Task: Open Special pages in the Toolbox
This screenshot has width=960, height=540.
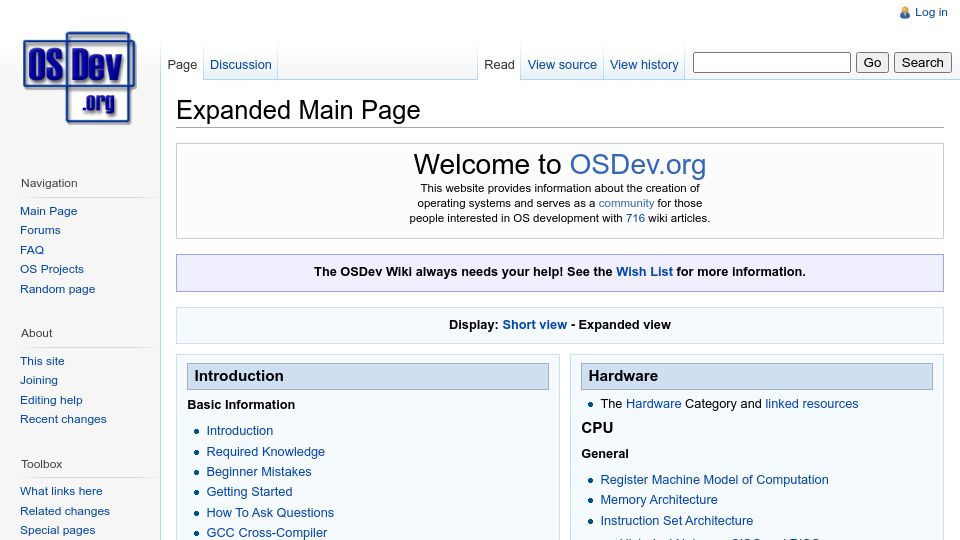Action: (57, 530)
